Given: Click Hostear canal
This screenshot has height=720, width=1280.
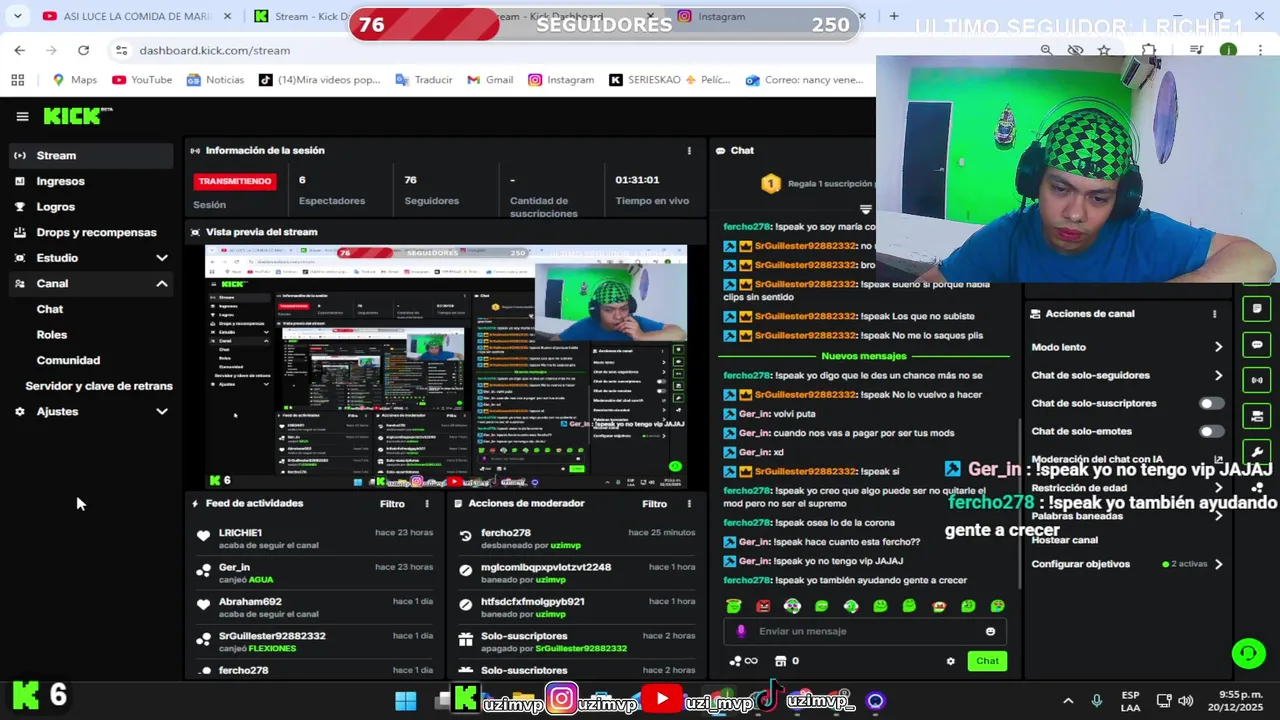Looking at the screenshot, I should coord(1065,540).
